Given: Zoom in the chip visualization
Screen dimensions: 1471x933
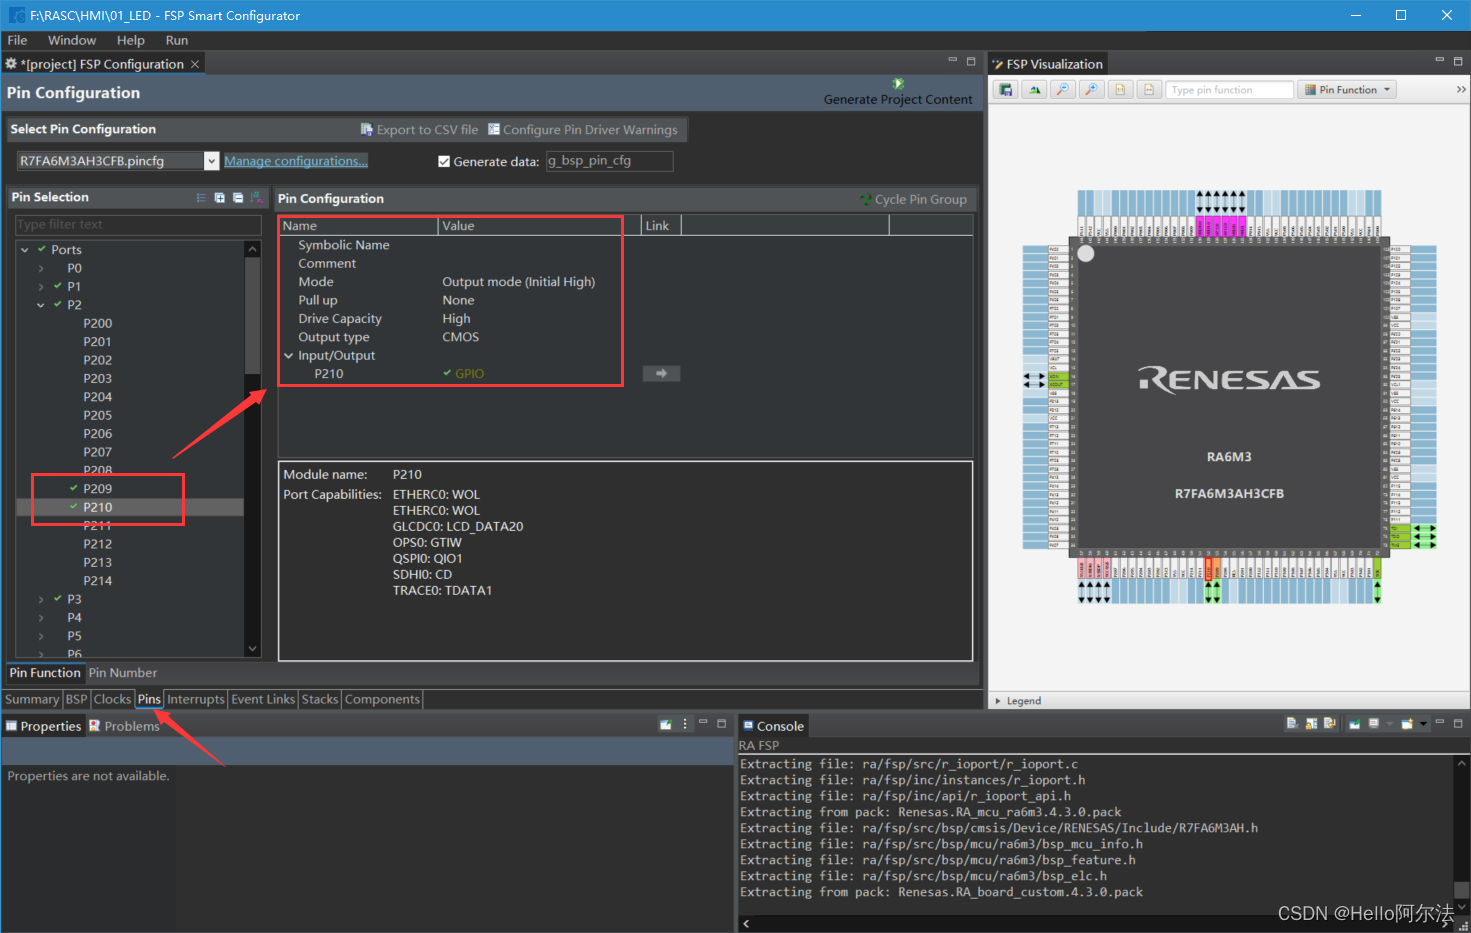Looking at the screenshot, I should click(x=1092, y=90).
